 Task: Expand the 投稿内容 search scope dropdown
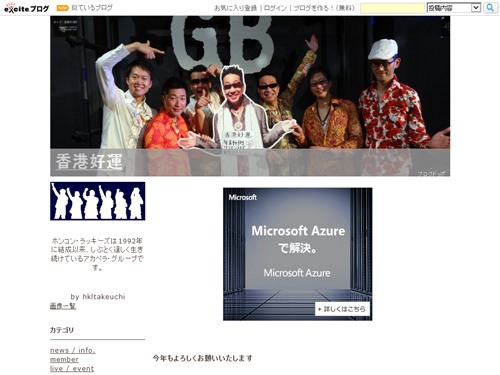click(454, 8)
